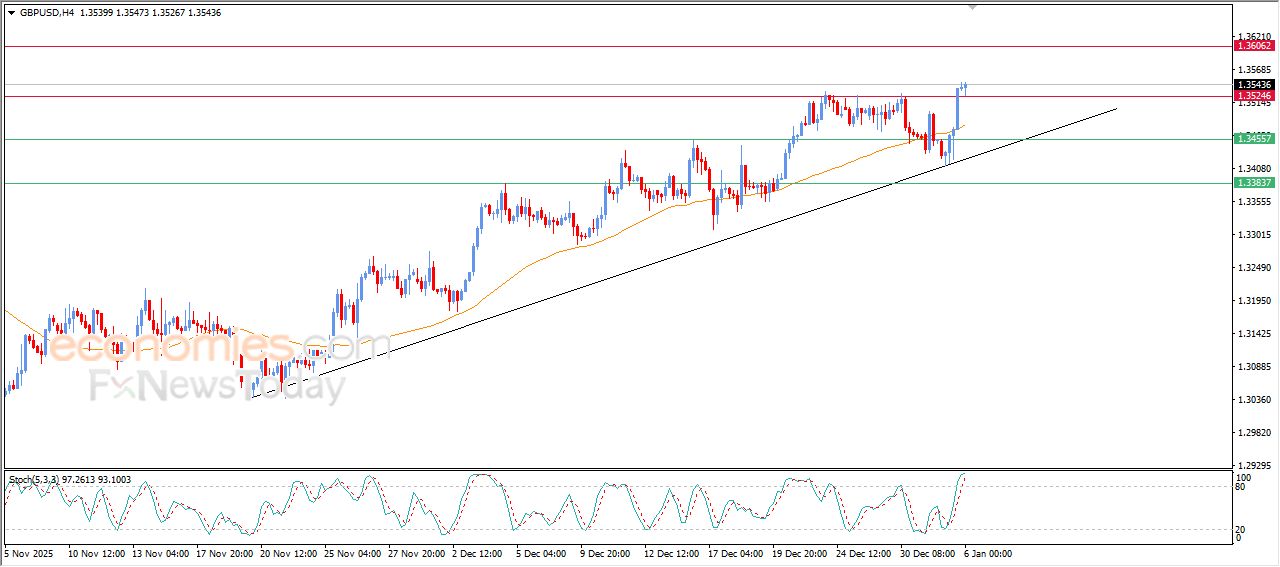
Task: Click the green 1.34557 price label
Action: (1254, 139)
